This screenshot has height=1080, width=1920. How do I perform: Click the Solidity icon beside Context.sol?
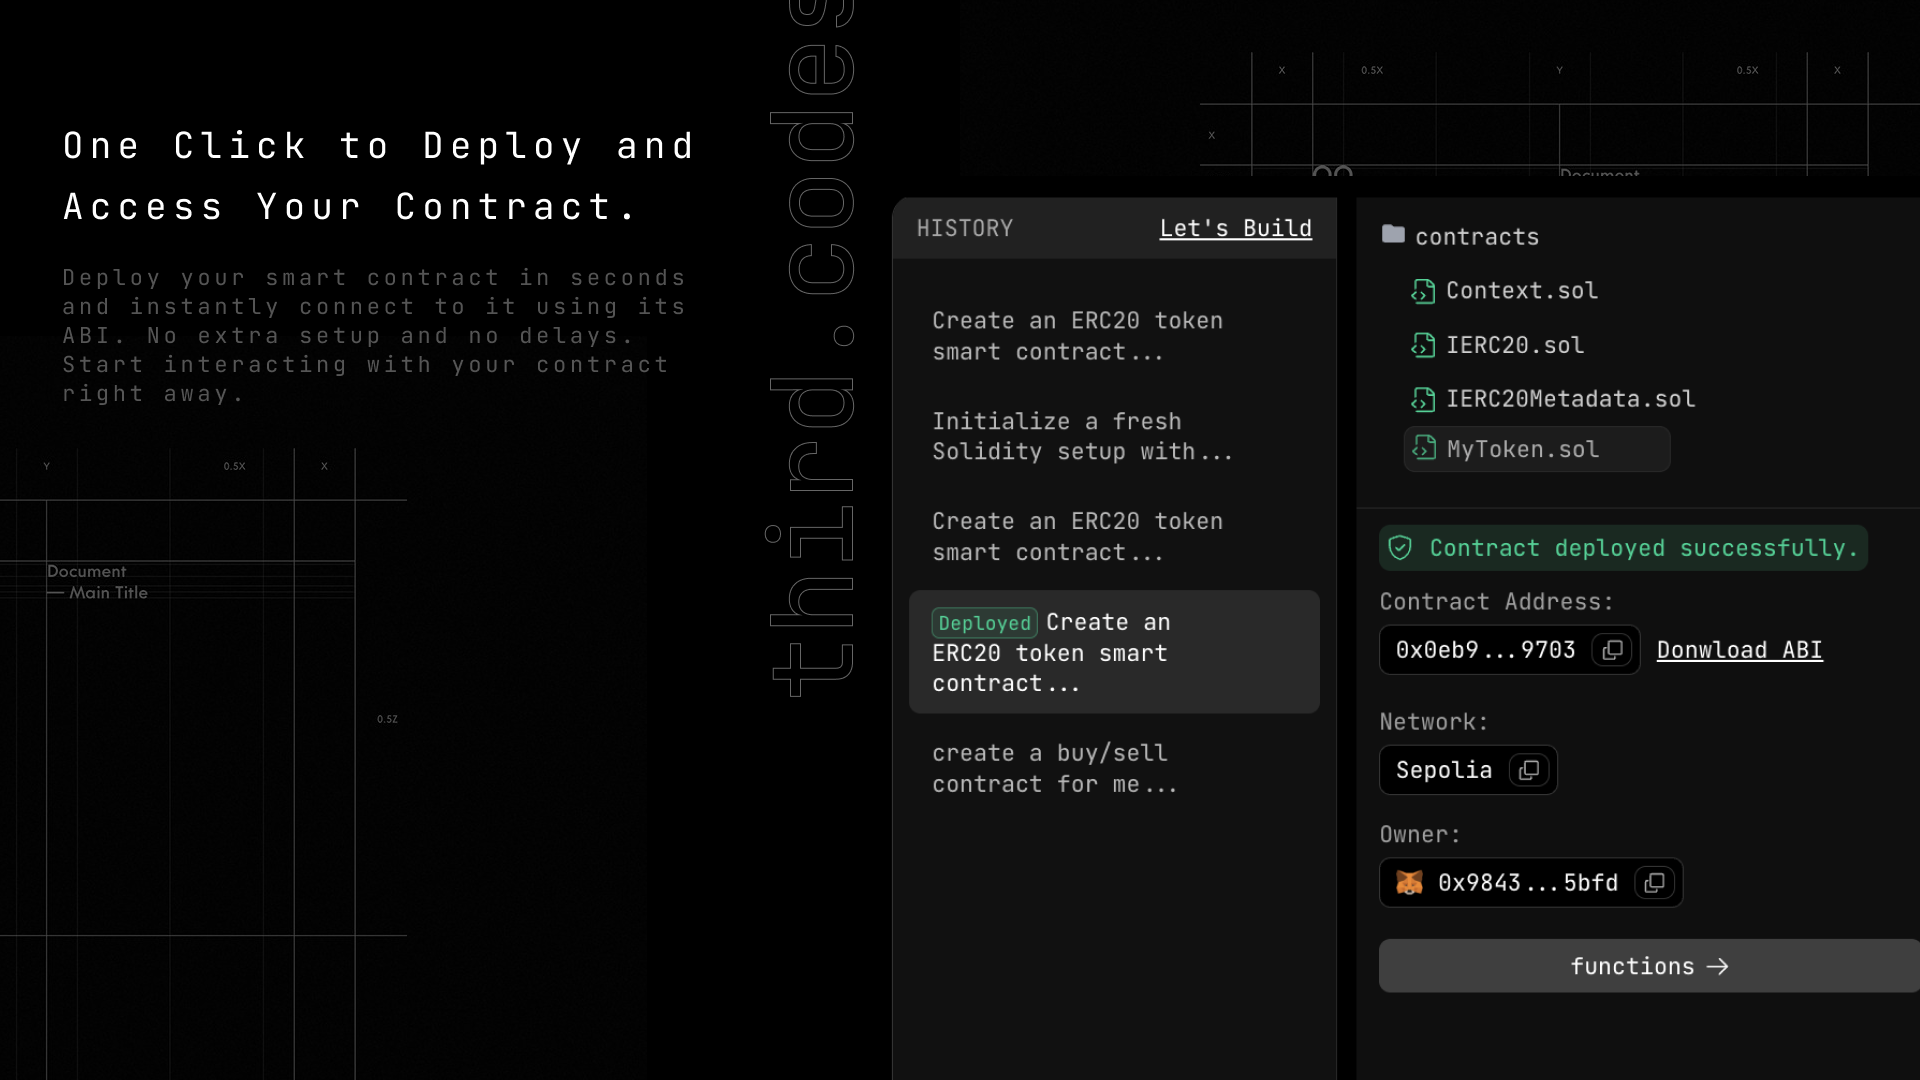coord(1424,291)
